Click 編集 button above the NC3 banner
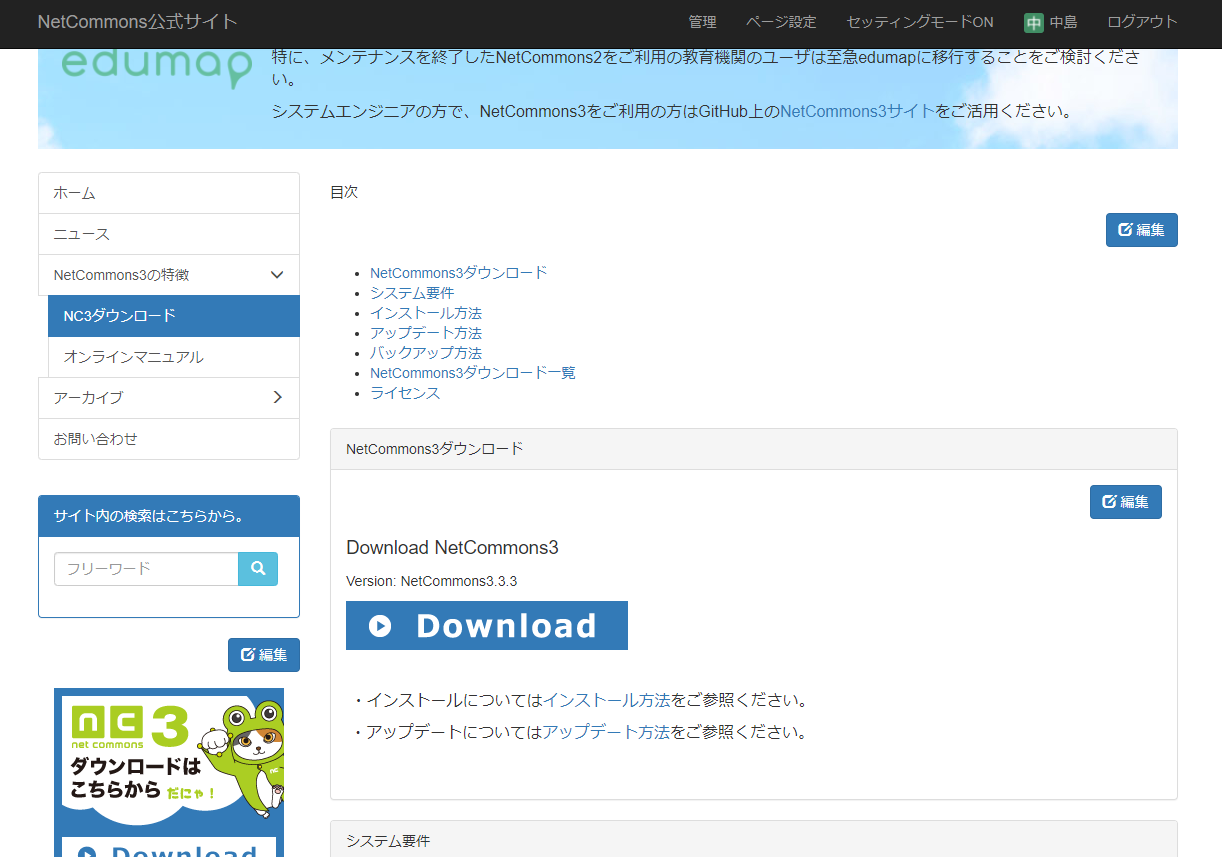This screenshot has height=857, width=1222. pos(264,655)
